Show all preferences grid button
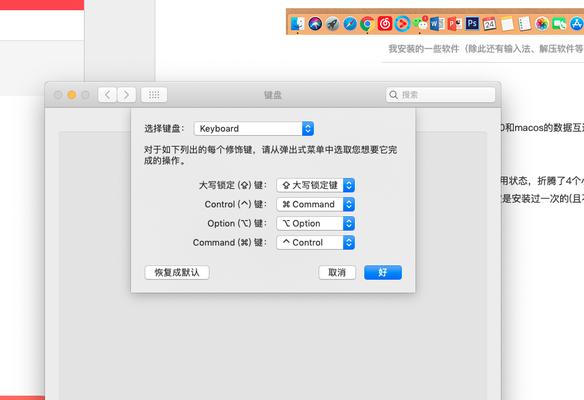This screenshot has width=584, height=400. pos(154,95)
